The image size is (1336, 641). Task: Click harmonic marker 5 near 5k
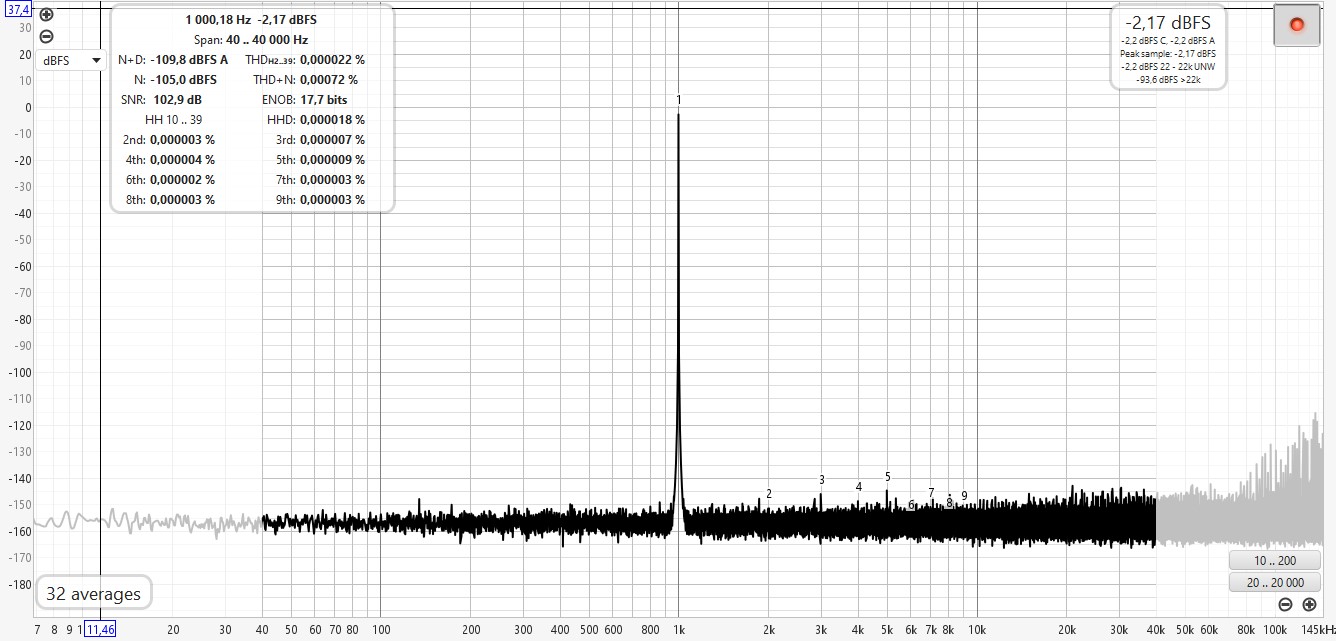pyautogui.click(x=887, y=477)
